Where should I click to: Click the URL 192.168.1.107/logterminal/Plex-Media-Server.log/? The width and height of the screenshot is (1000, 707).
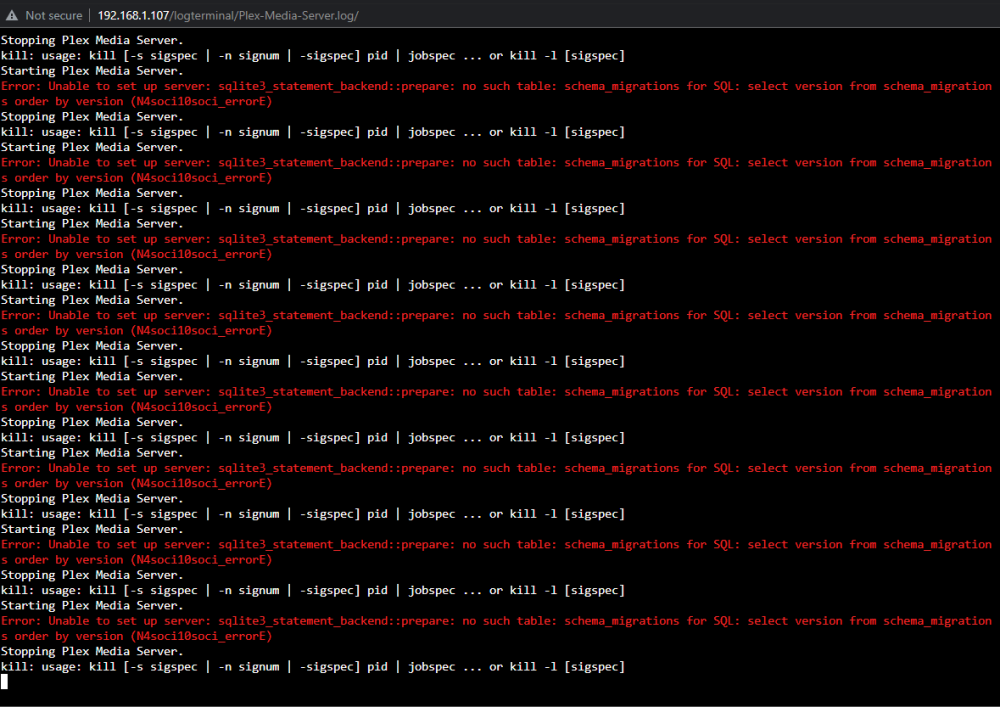(228, 15)
